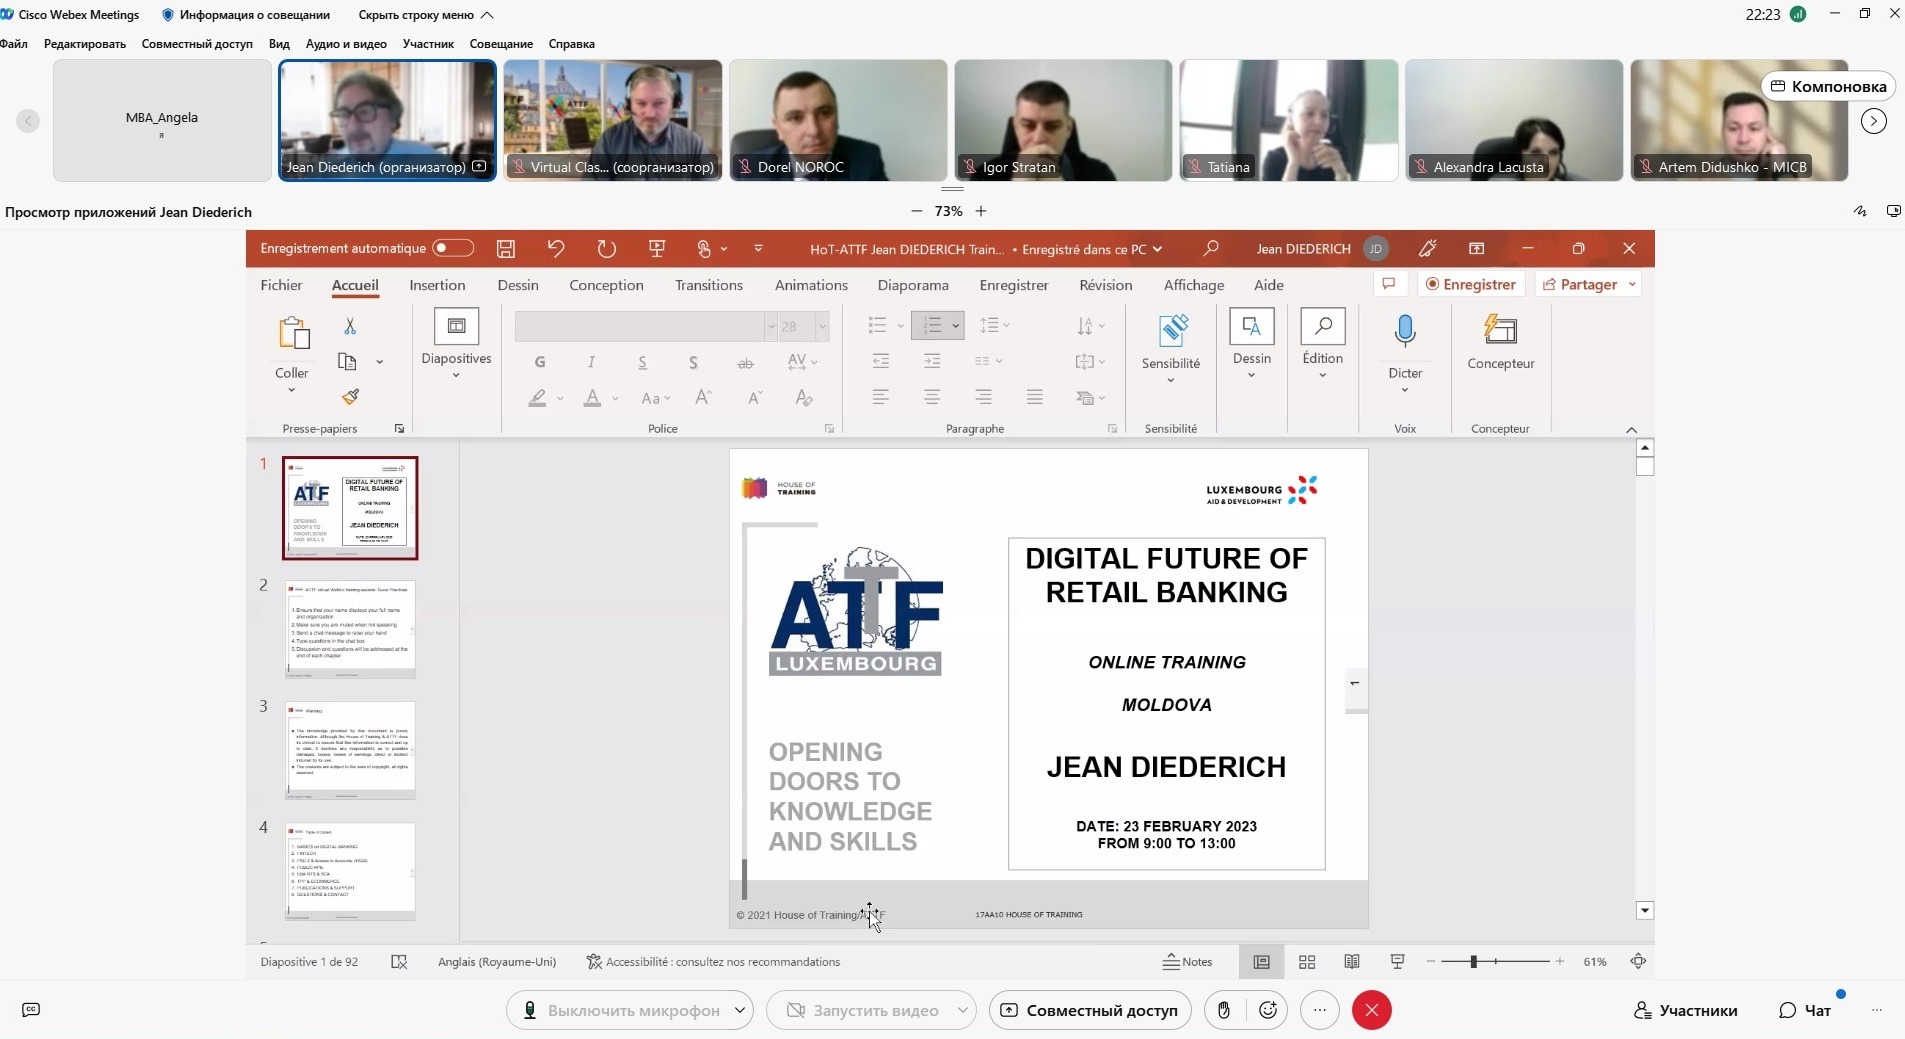Select Dorel NOROC video thumbnail
1905x1039 pixels.
[837, 120]
